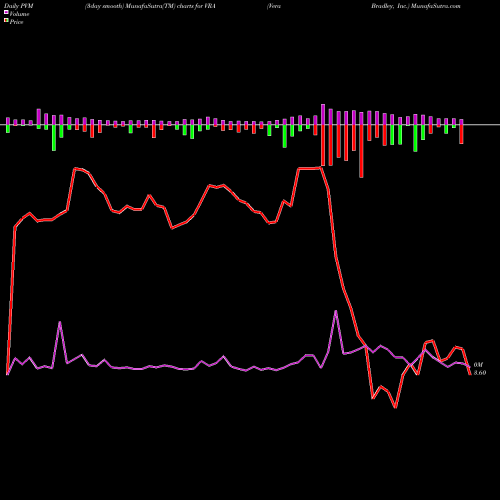Click the 0M volume value label

click(x=478, y=365)
